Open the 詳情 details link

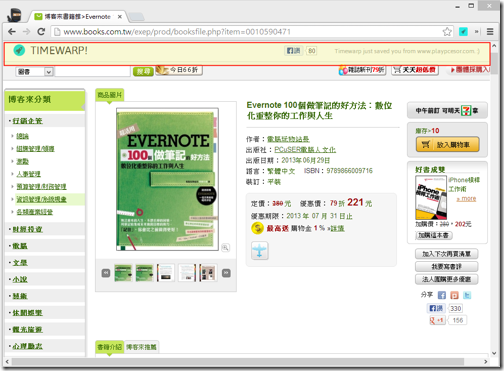point(337,228)
